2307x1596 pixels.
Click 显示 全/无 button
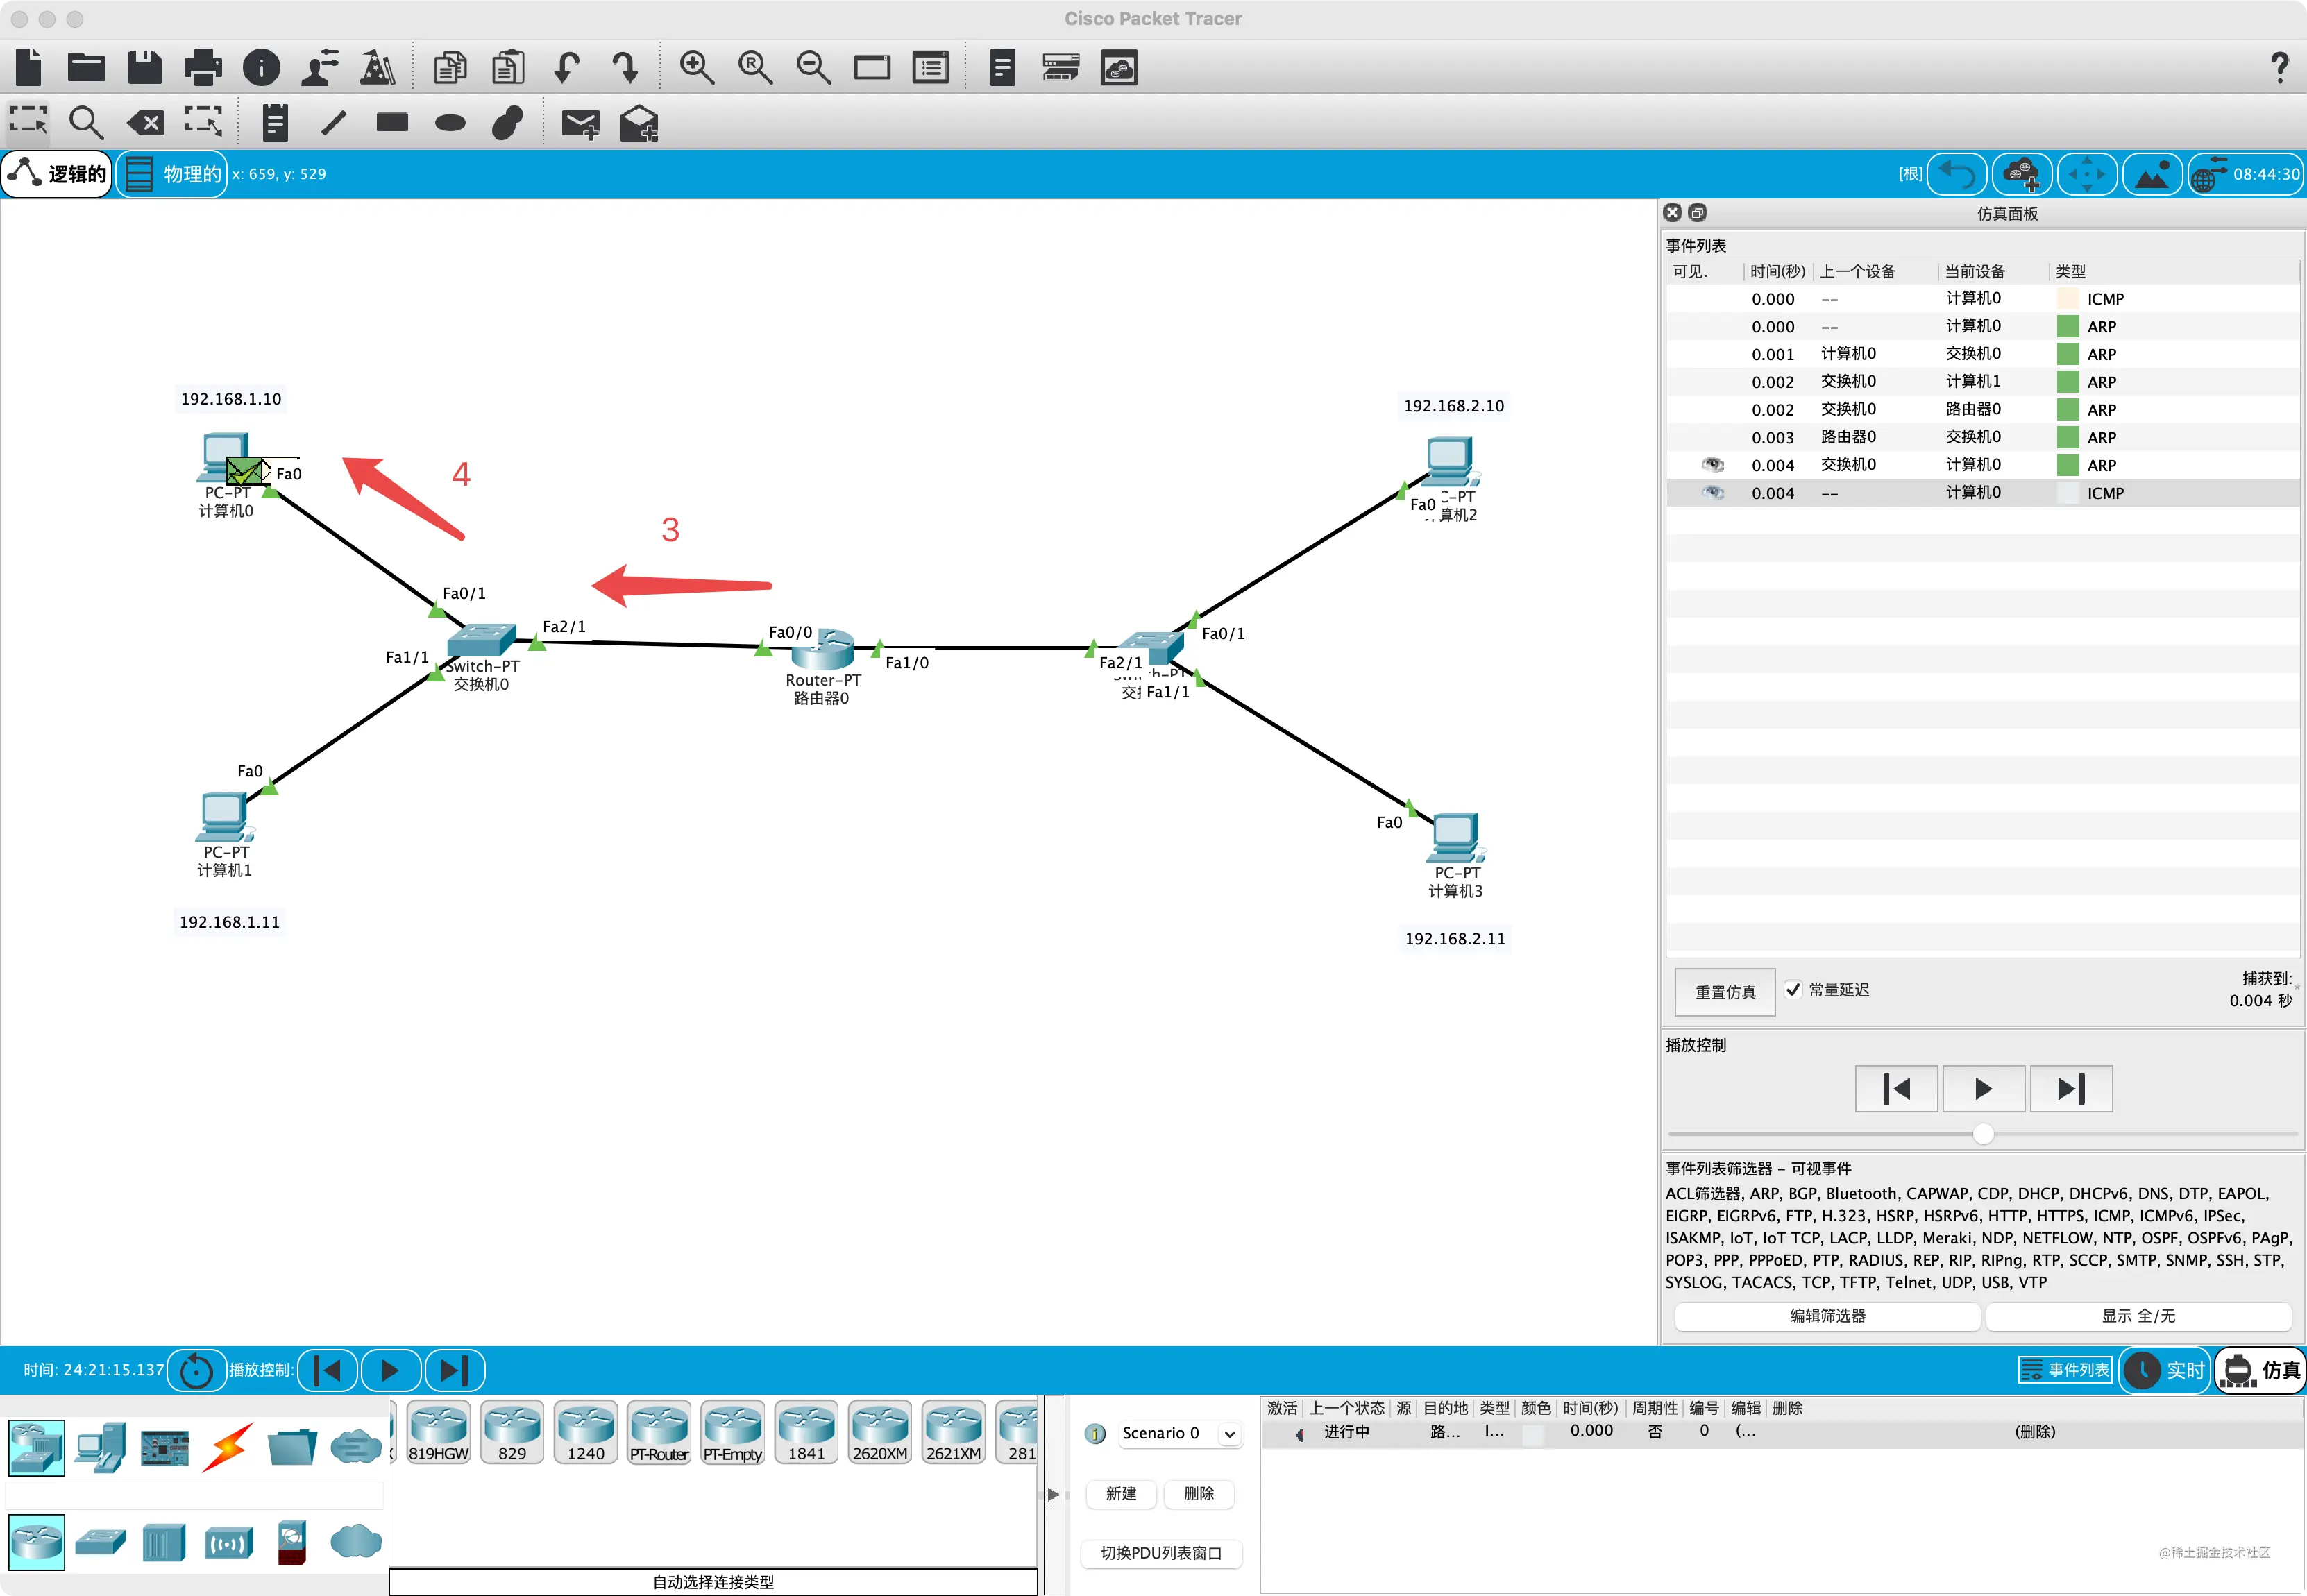(2138, 1316)
